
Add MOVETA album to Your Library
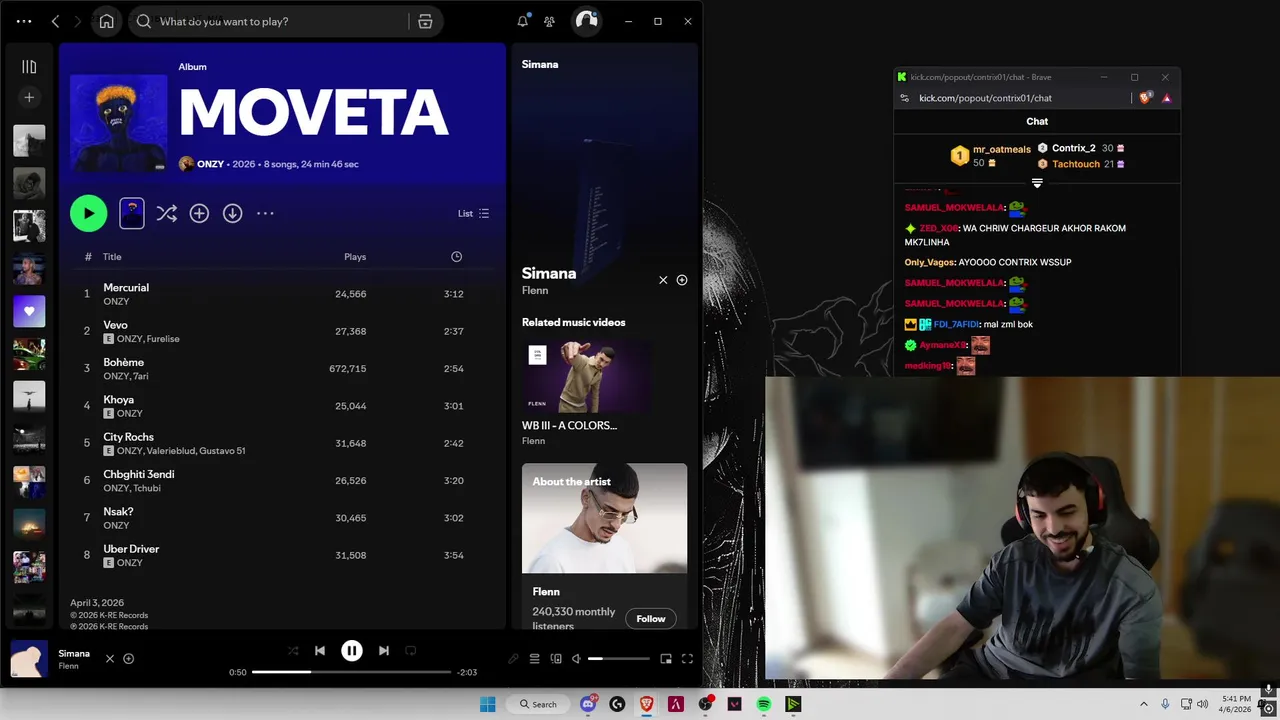pyautogui.click(x=199, y=213)
